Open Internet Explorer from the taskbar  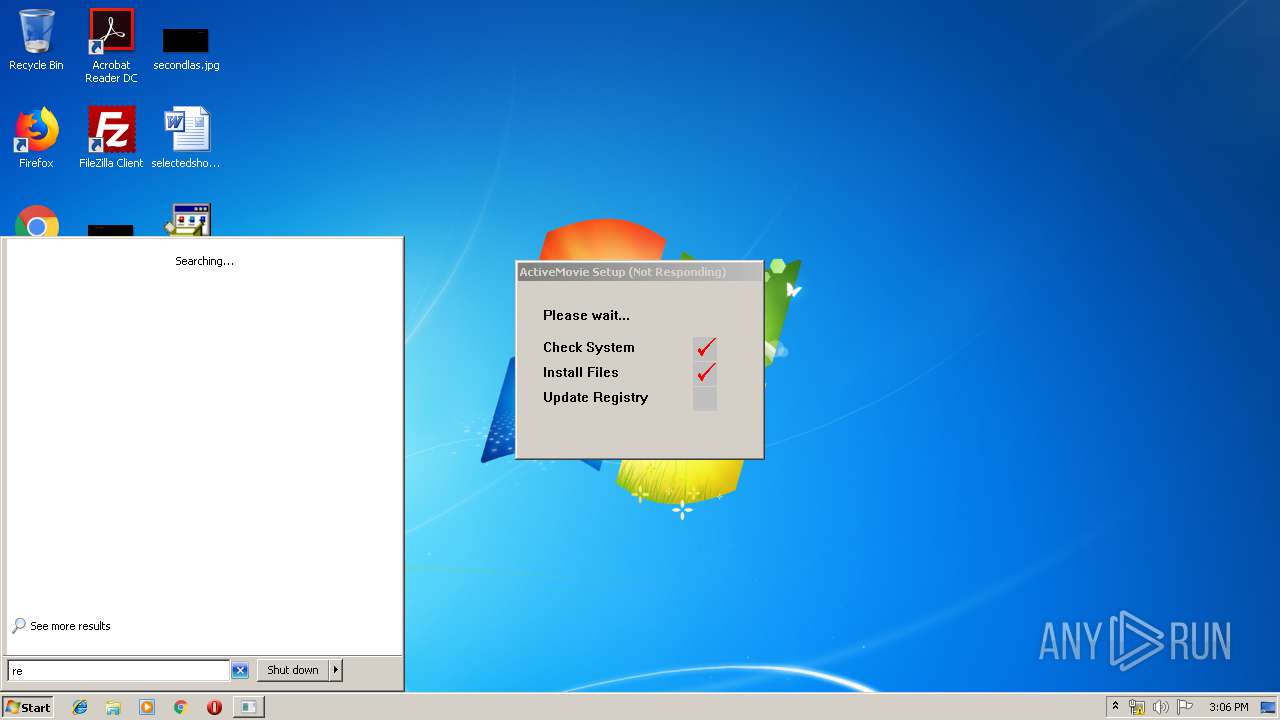coord(80,707)
